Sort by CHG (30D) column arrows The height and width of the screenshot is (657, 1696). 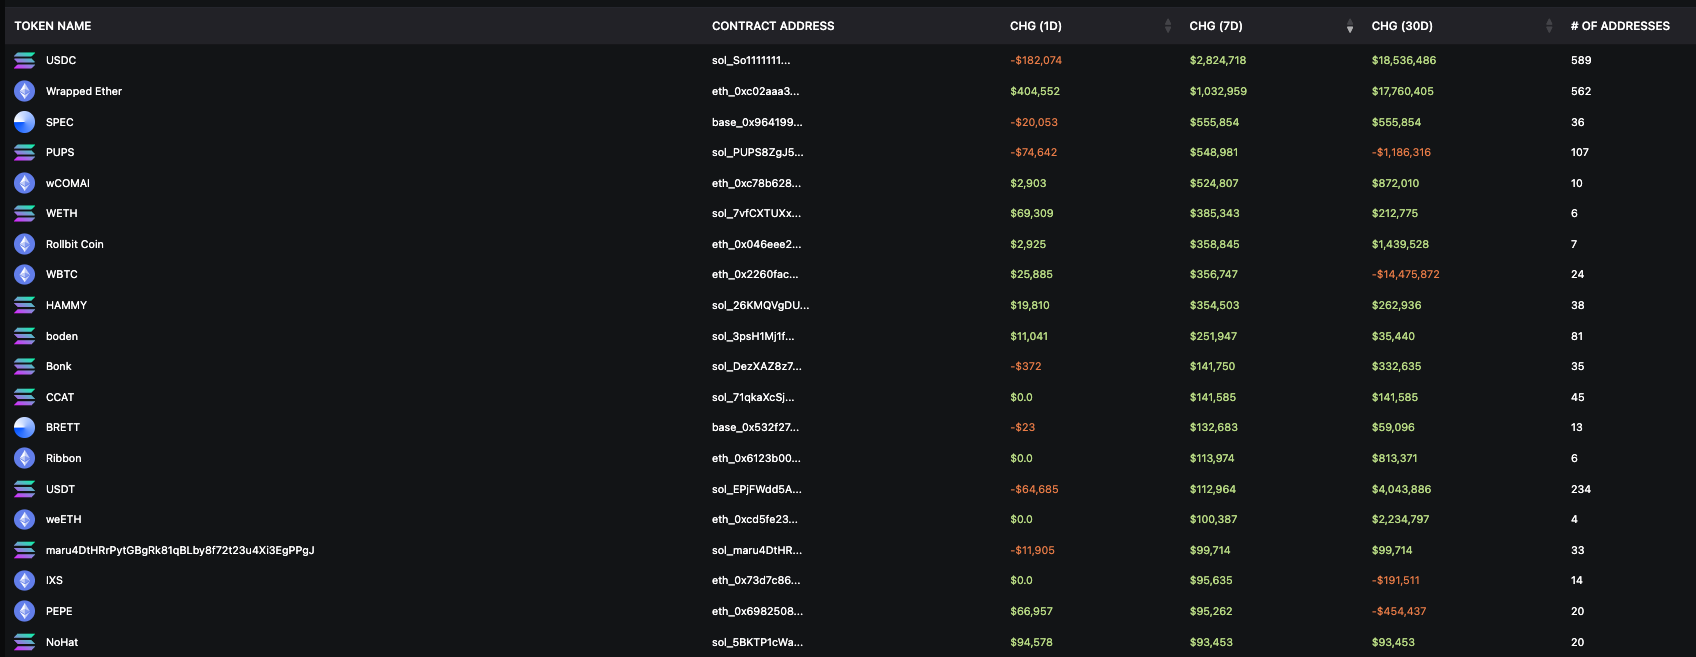coord(1549,26)
